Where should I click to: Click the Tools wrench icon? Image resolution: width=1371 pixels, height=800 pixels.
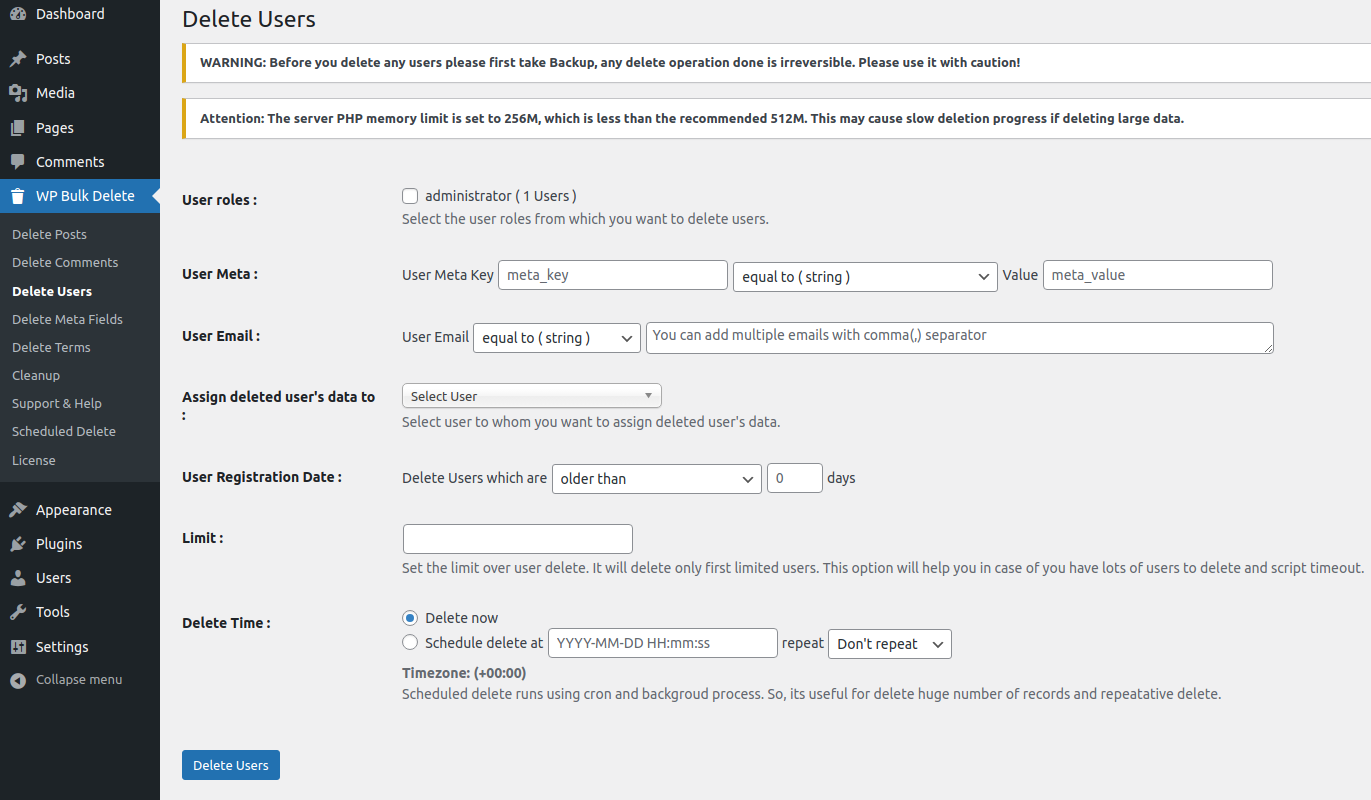(18, 612)
